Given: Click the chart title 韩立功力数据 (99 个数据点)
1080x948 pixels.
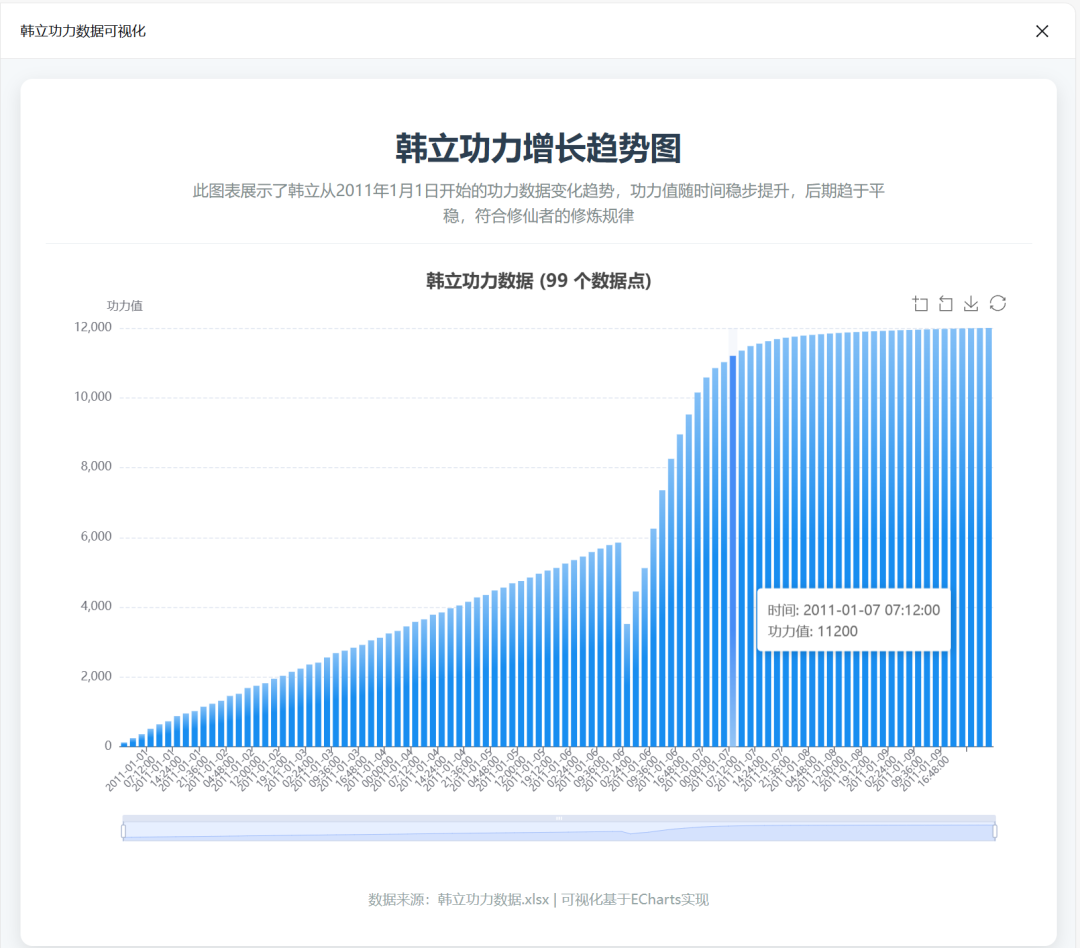Looking at the screenshot, I should click(540, 281).
